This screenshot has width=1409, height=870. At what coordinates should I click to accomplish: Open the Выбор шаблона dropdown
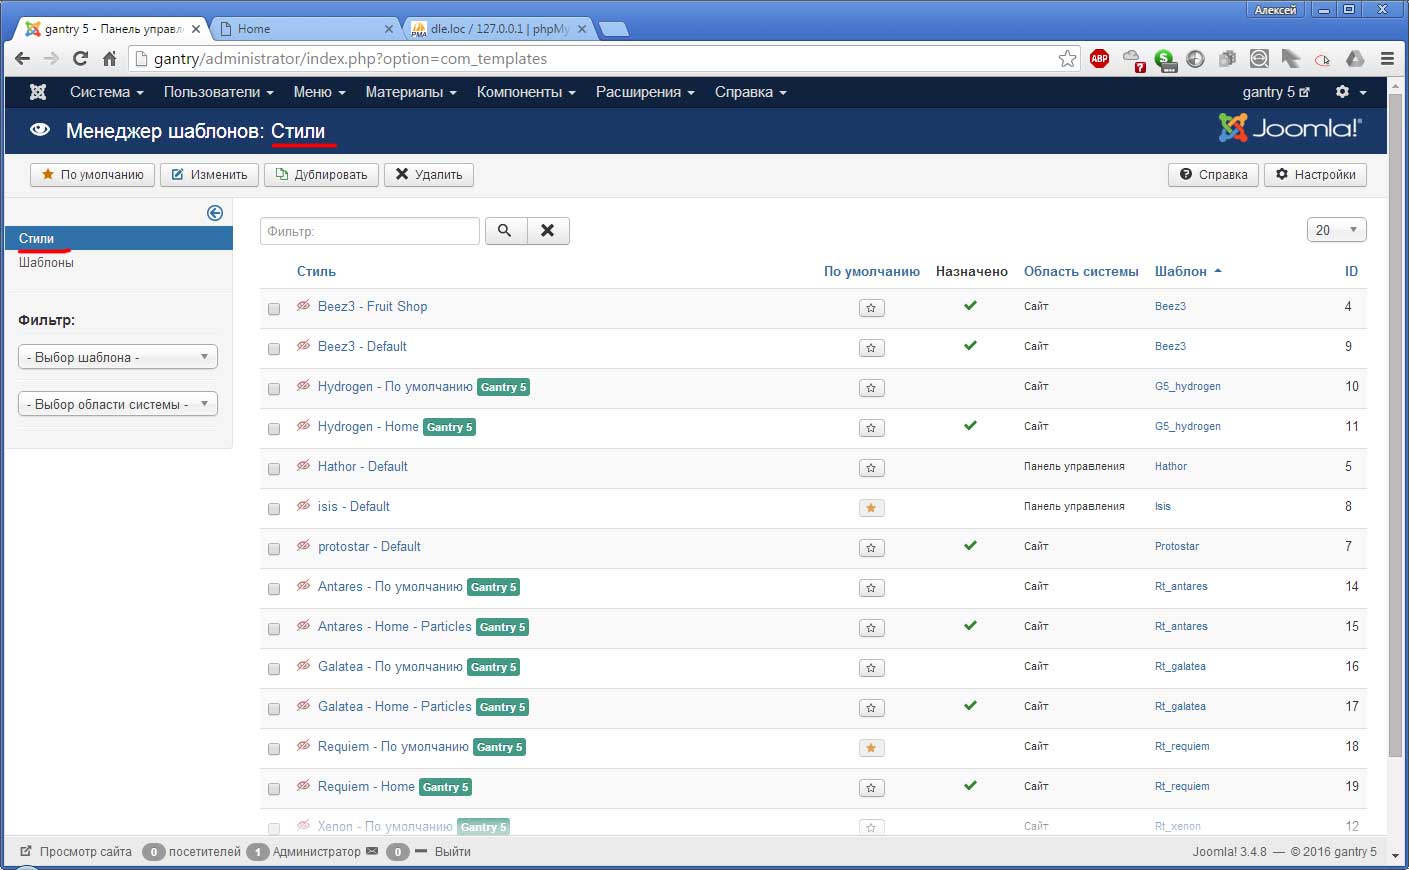[118, 357]
